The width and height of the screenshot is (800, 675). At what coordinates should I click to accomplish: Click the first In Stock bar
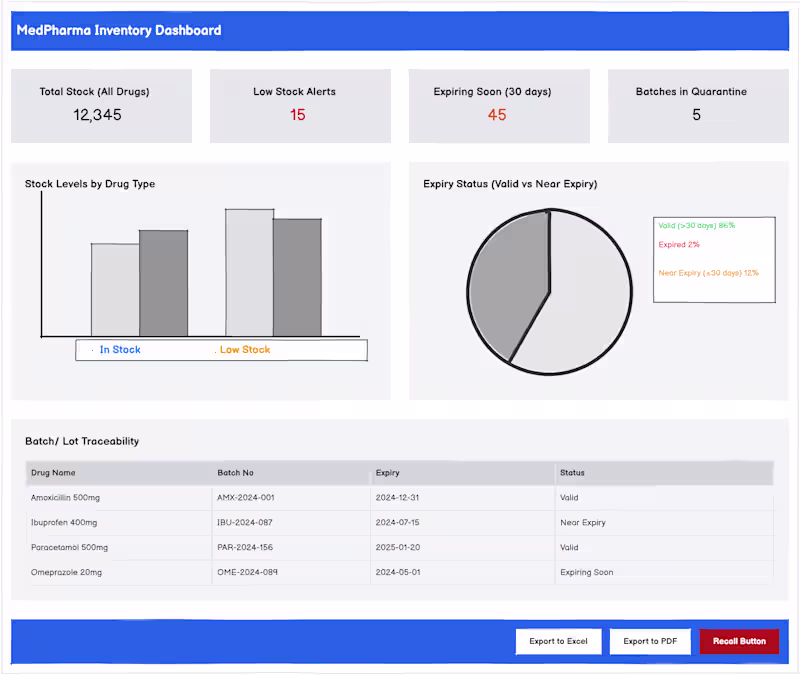click(x=114, y=290)
